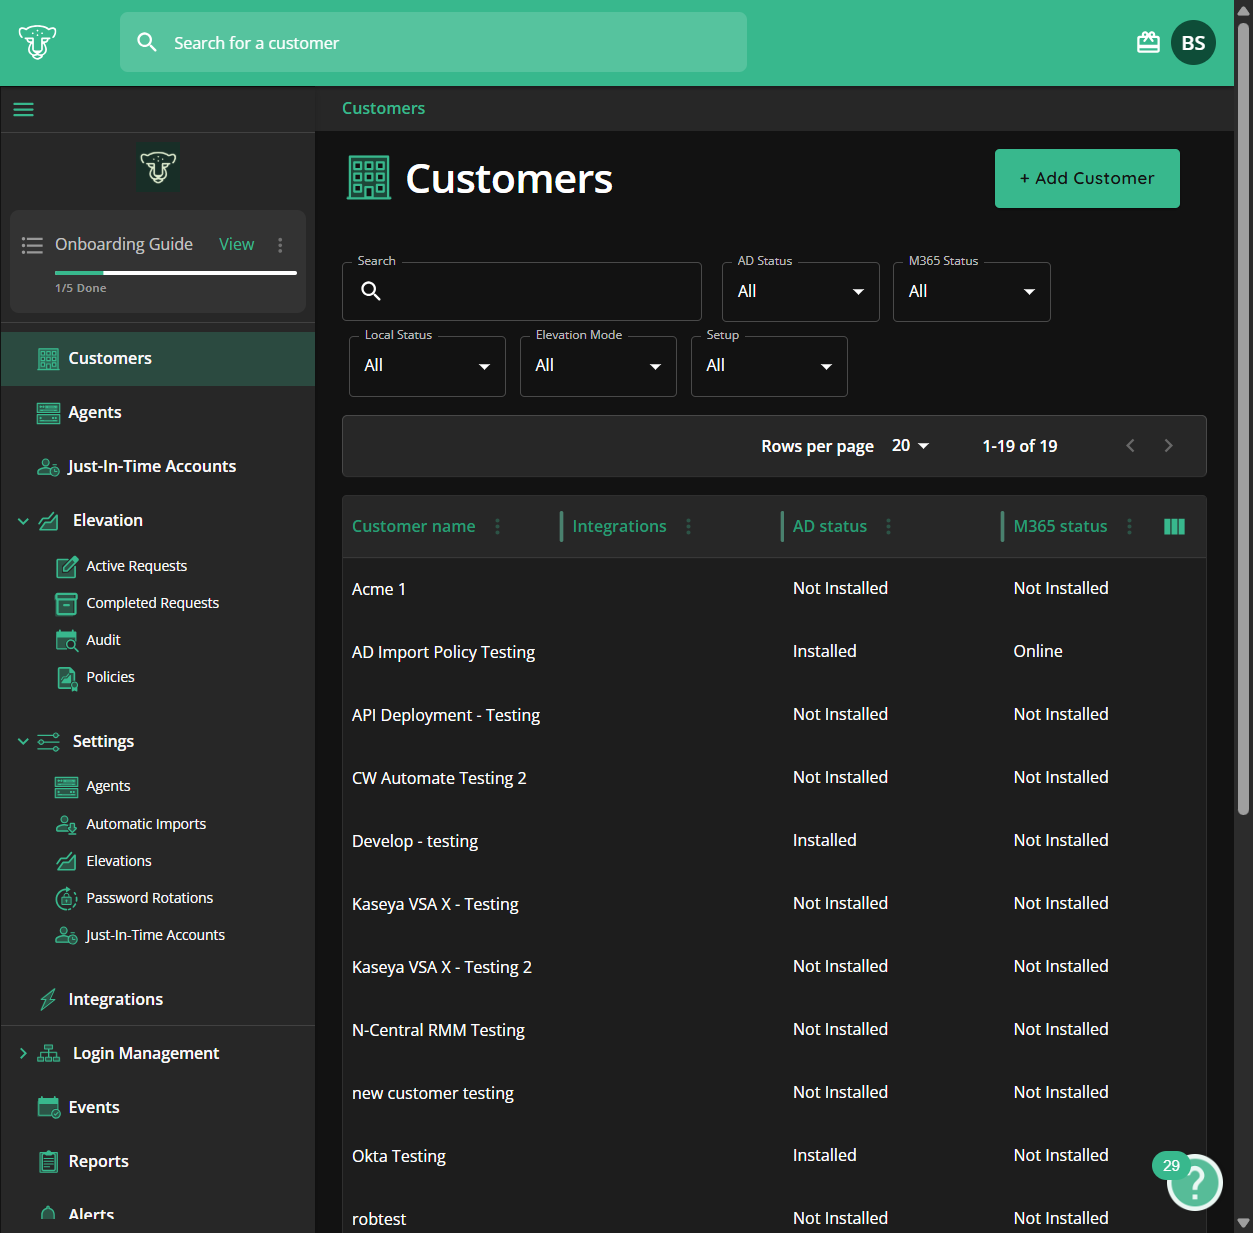Click Password Rotations circular lock icon

point(66,898)
